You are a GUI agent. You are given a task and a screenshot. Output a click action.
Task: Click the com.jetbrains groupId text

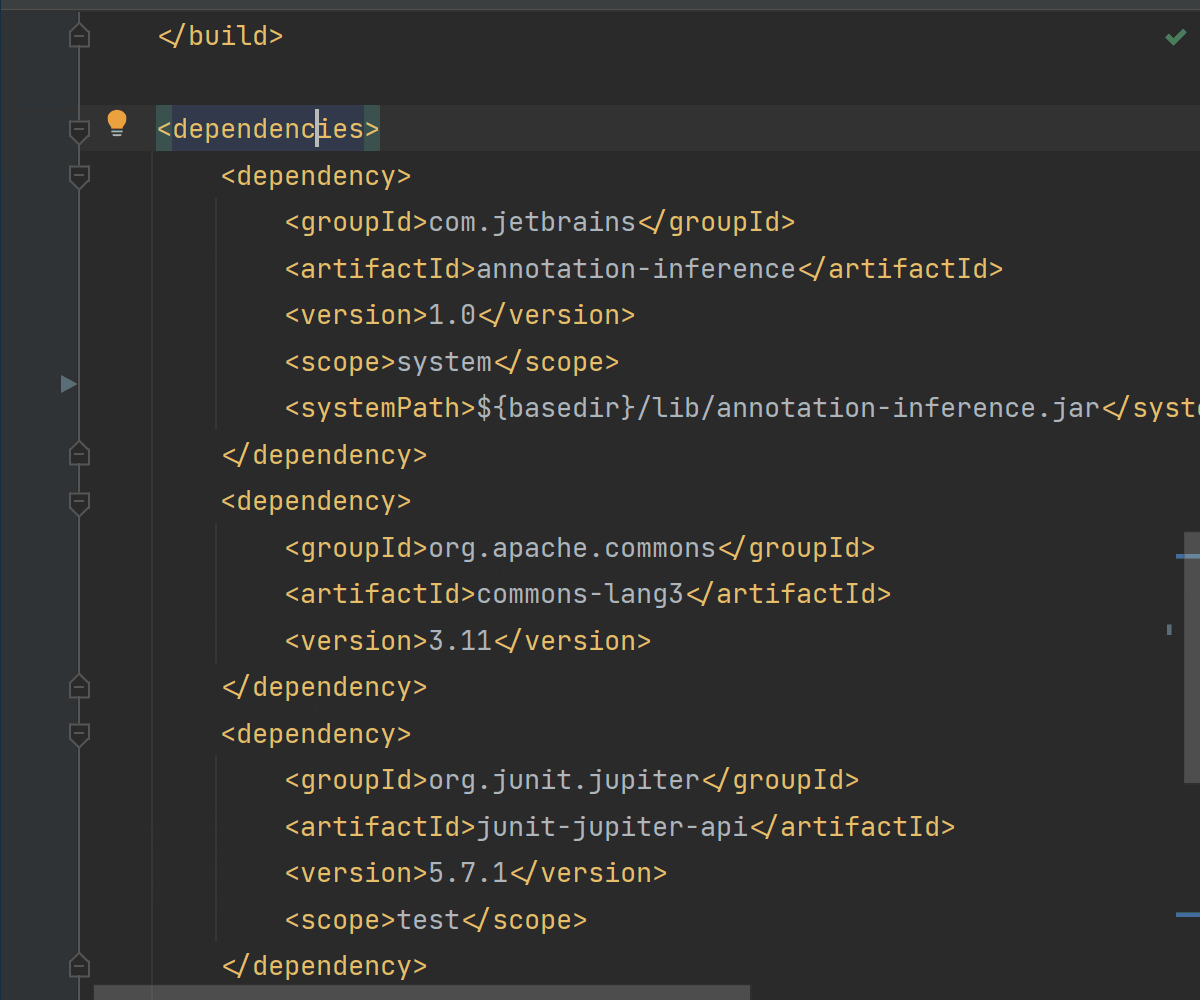[x=530, y=221]
